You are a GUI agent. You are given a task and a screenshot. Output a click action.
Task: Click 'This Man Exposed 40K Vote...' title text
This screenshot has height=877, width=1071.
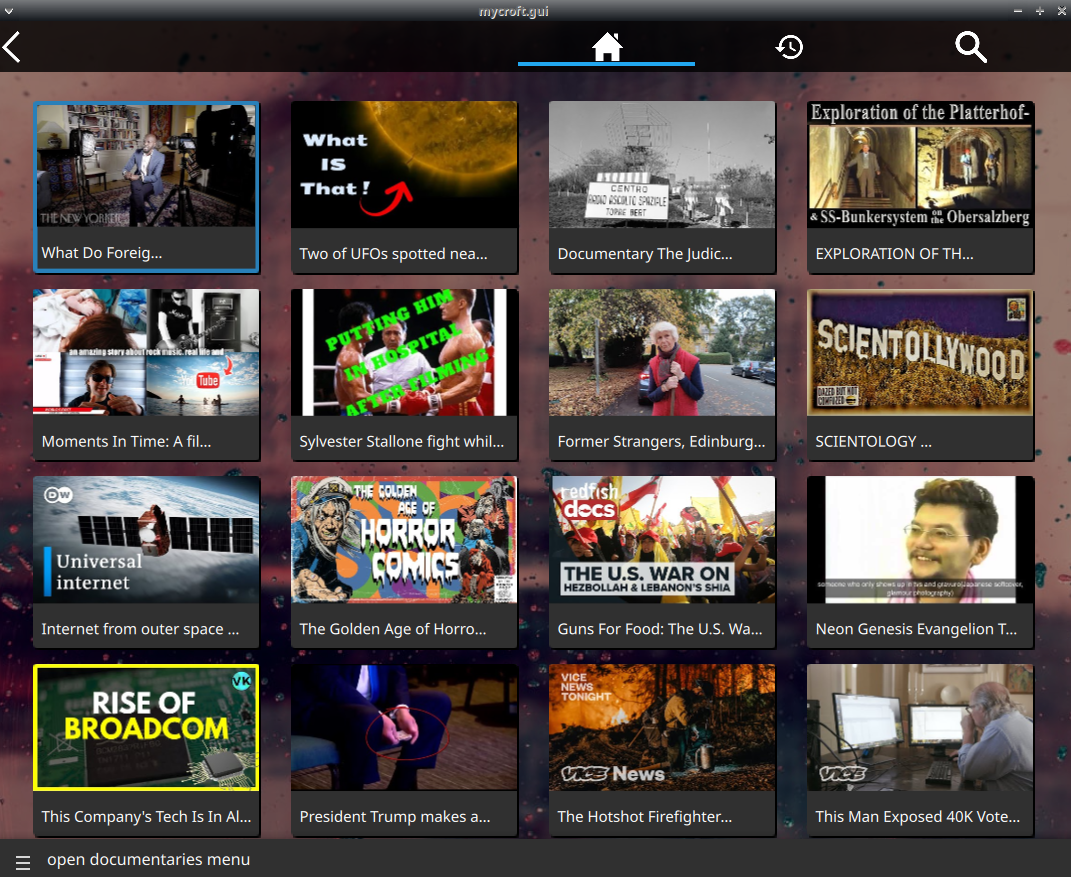(x=917, y=817)
